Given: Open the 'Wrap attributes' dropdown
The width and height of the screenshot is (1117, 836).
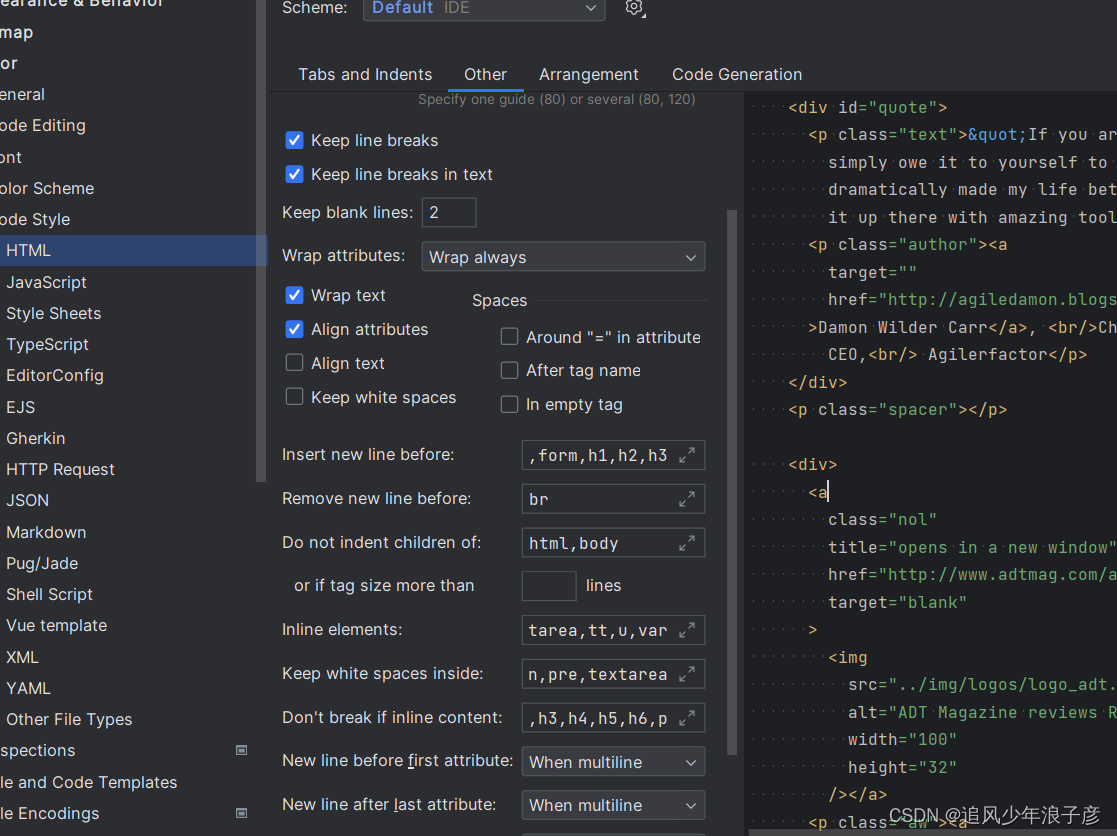Looking at the screenshot, I should (x=563, y=256).
